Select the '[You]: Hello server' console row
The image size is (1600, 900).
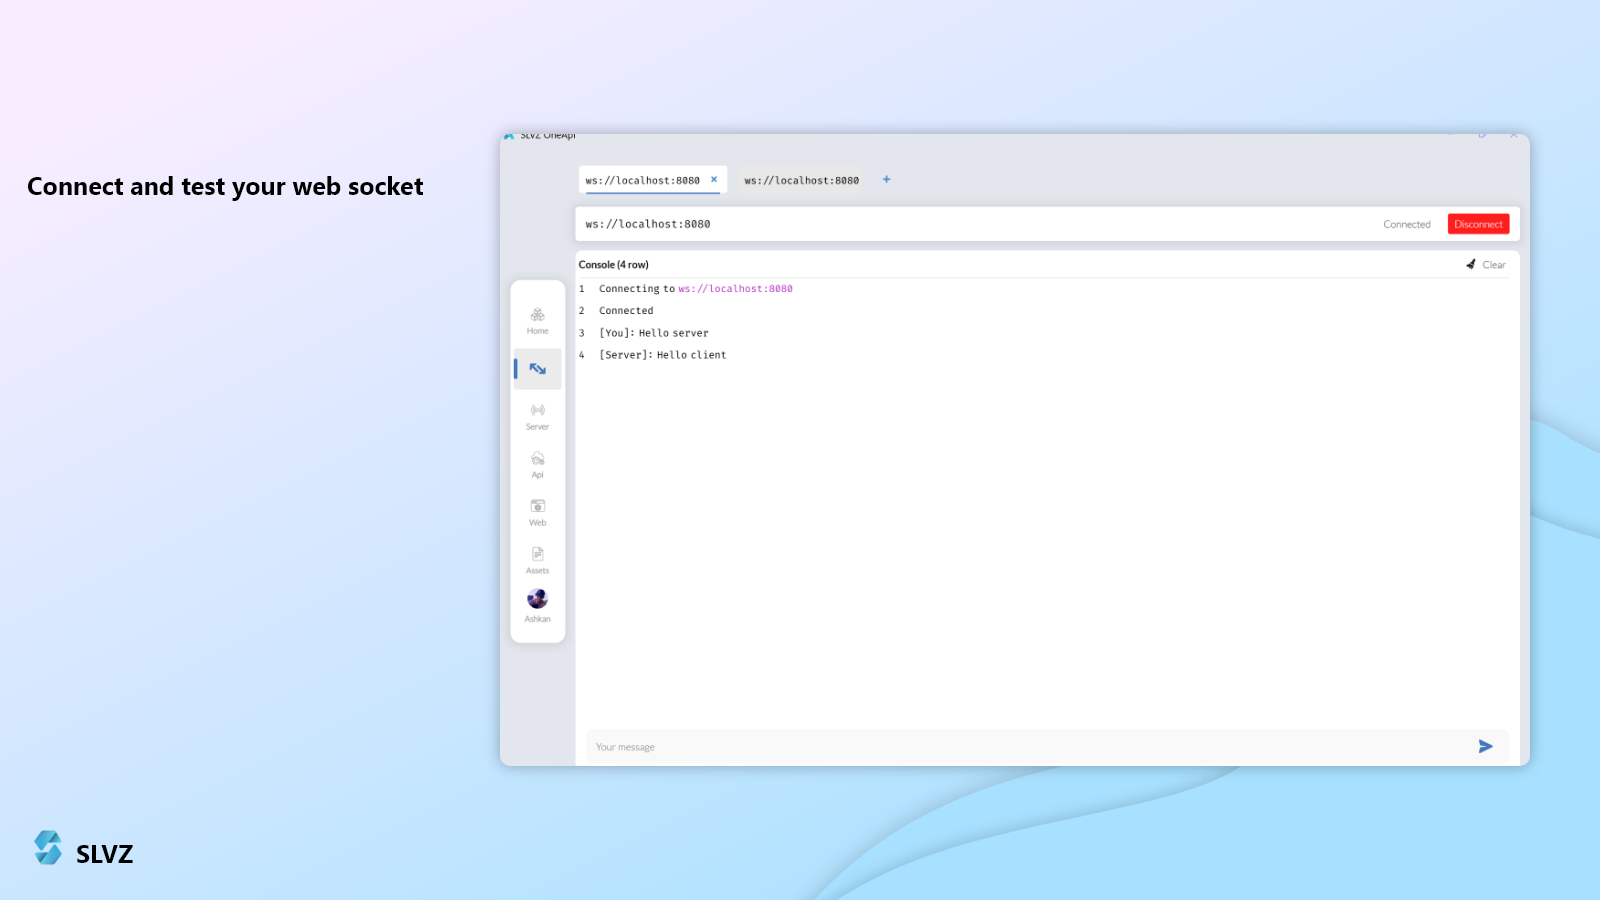point(653,333)
